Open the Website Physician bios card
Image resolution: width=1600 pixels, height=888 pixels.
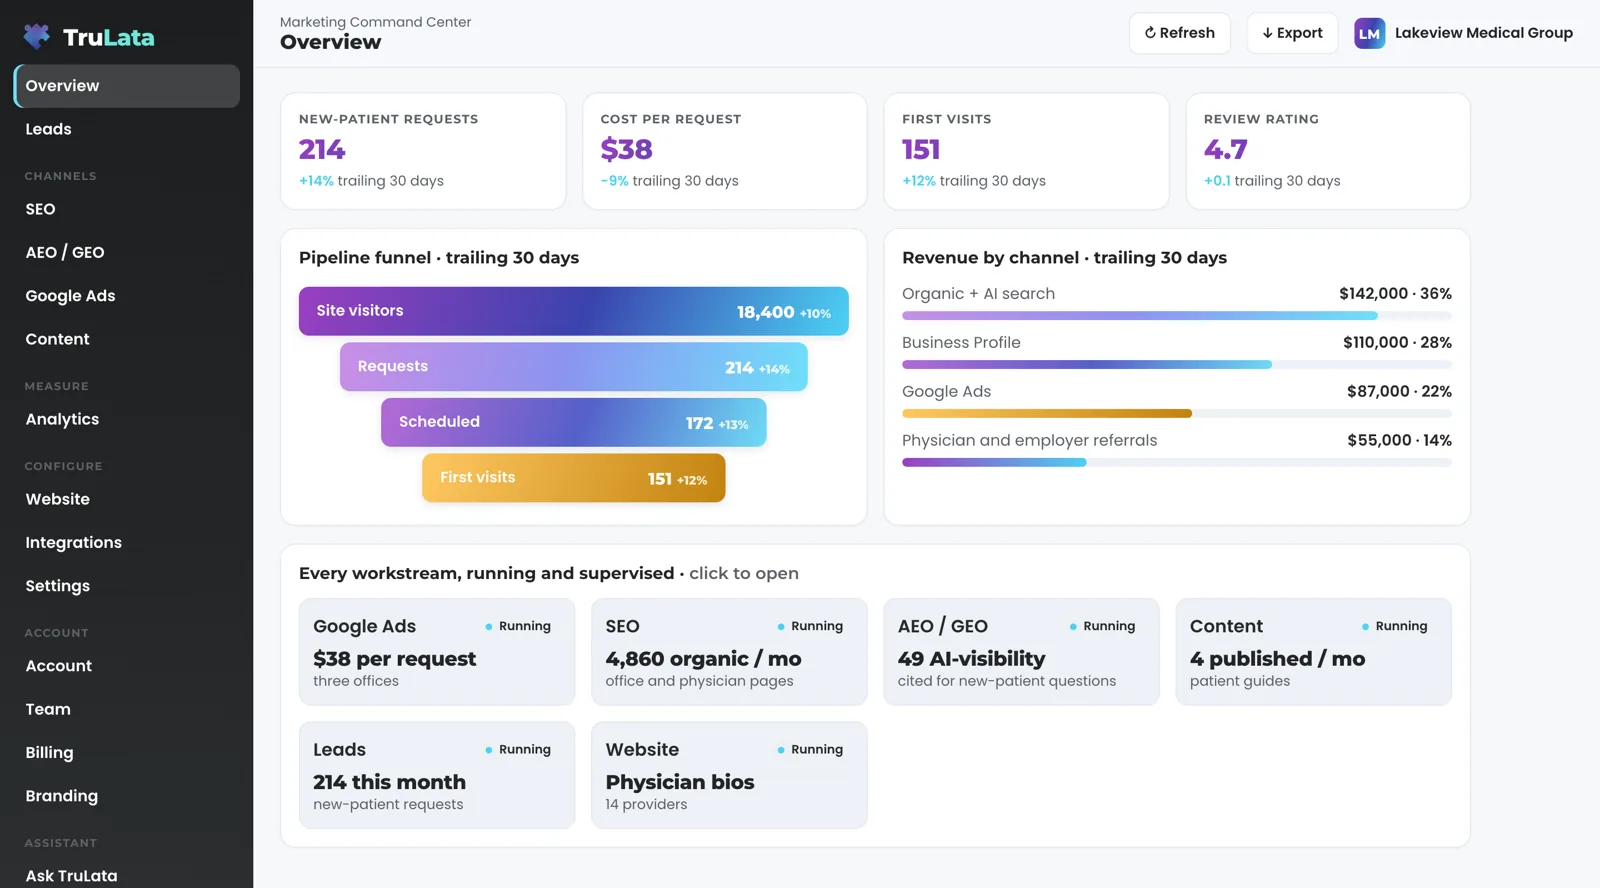[729, 775]
